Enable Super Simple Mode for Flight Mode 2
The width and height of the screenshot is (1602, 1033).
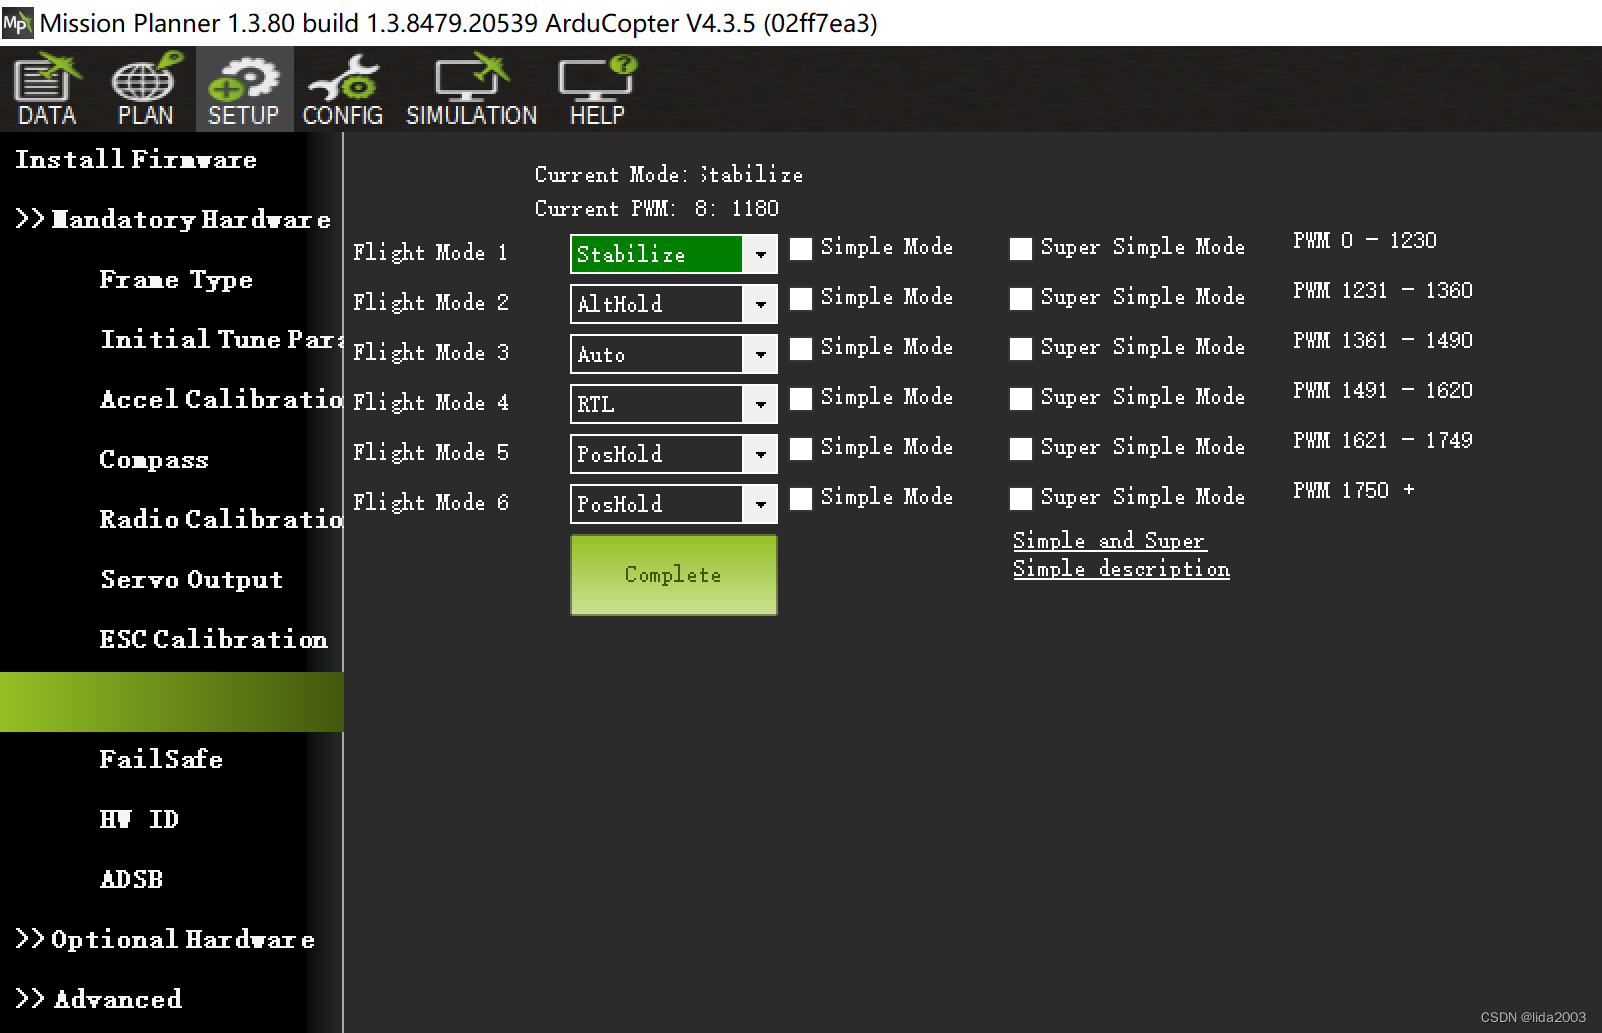(x=1021, y=299)
